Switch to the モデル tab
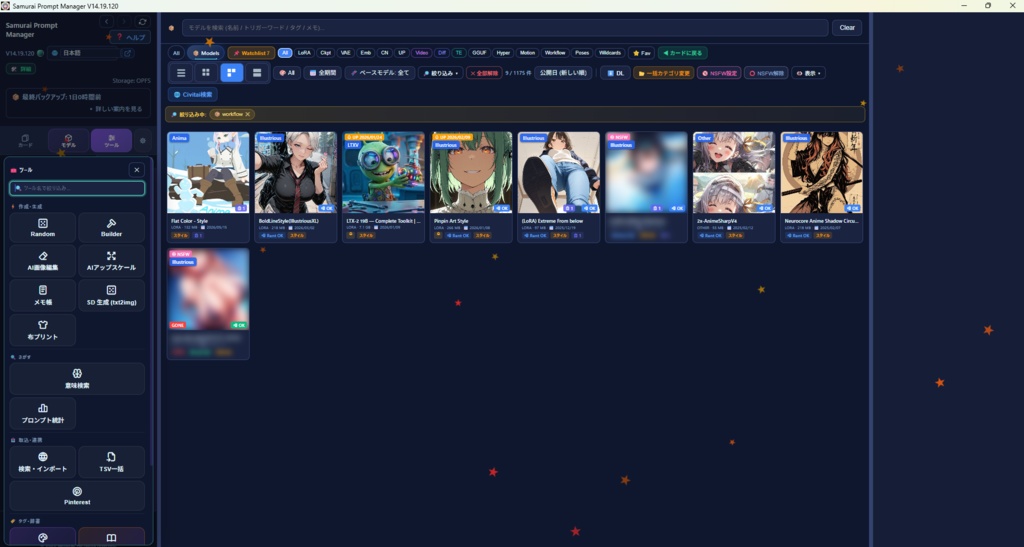1024x547 pixels. coord(68,140)
